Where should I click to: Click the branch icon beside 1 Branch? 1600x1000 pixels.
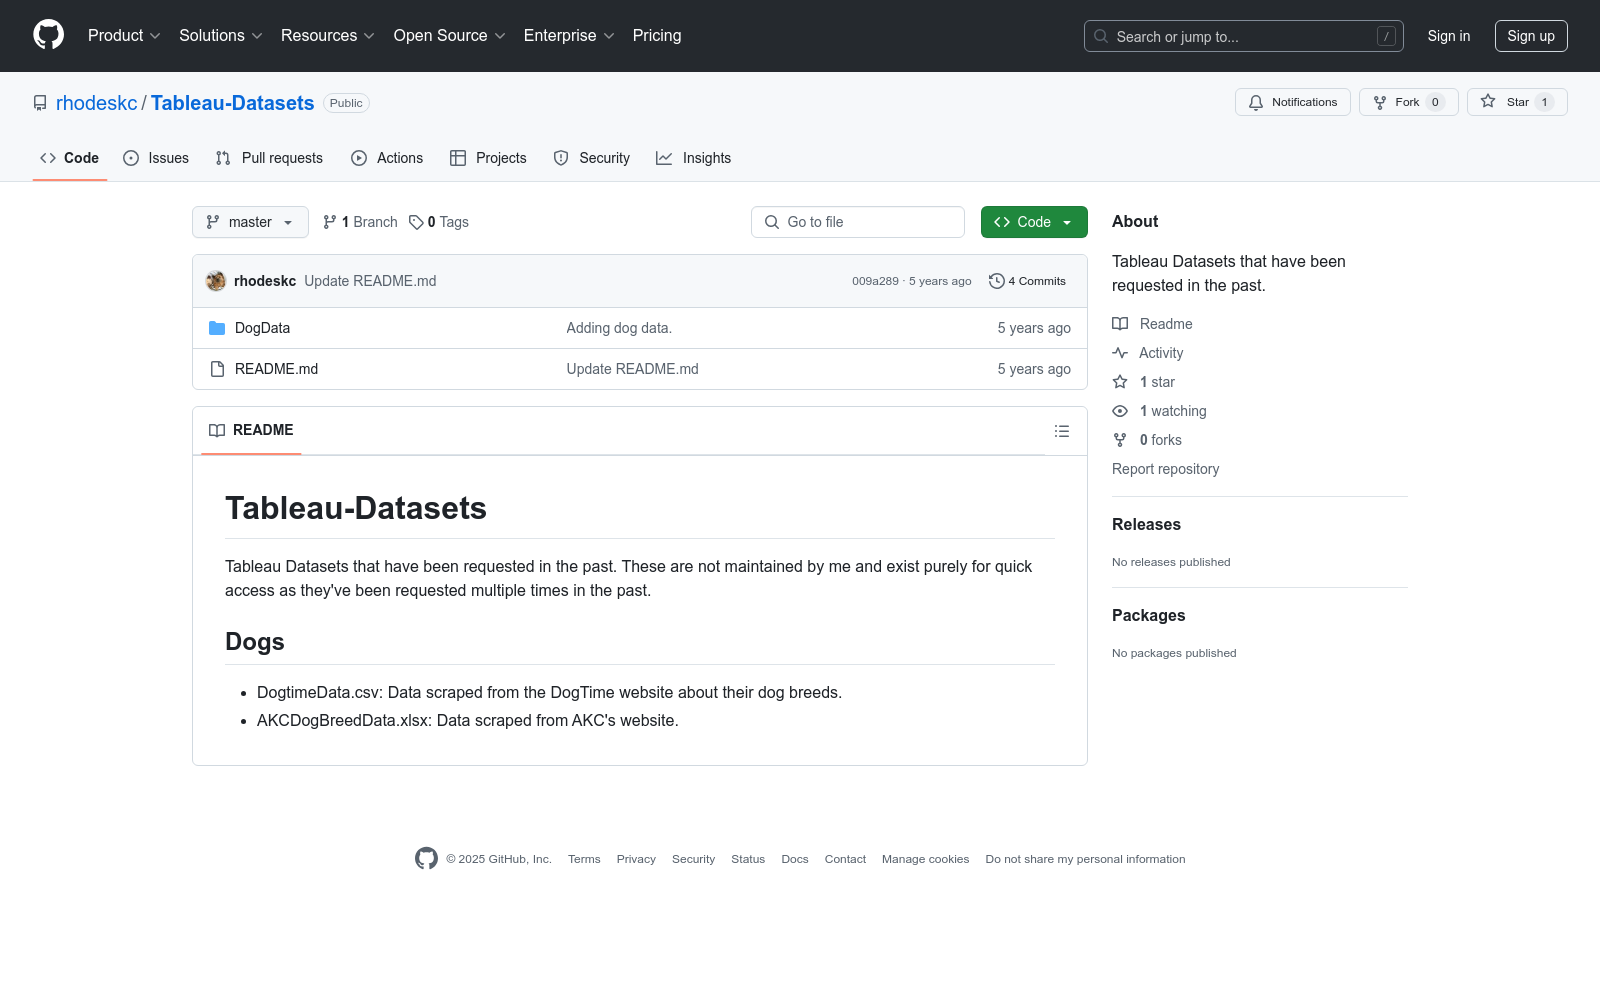click(330, 222)
